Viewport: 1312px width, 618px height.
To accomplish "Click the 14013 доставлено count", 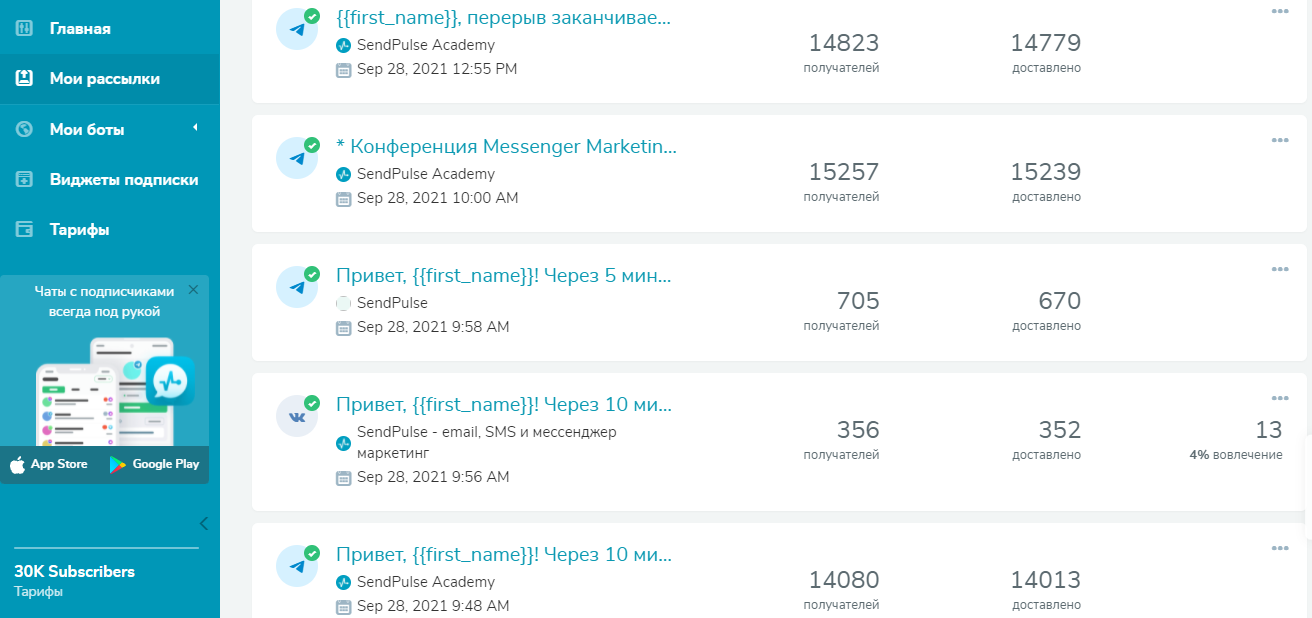I will coord(1045,580).
